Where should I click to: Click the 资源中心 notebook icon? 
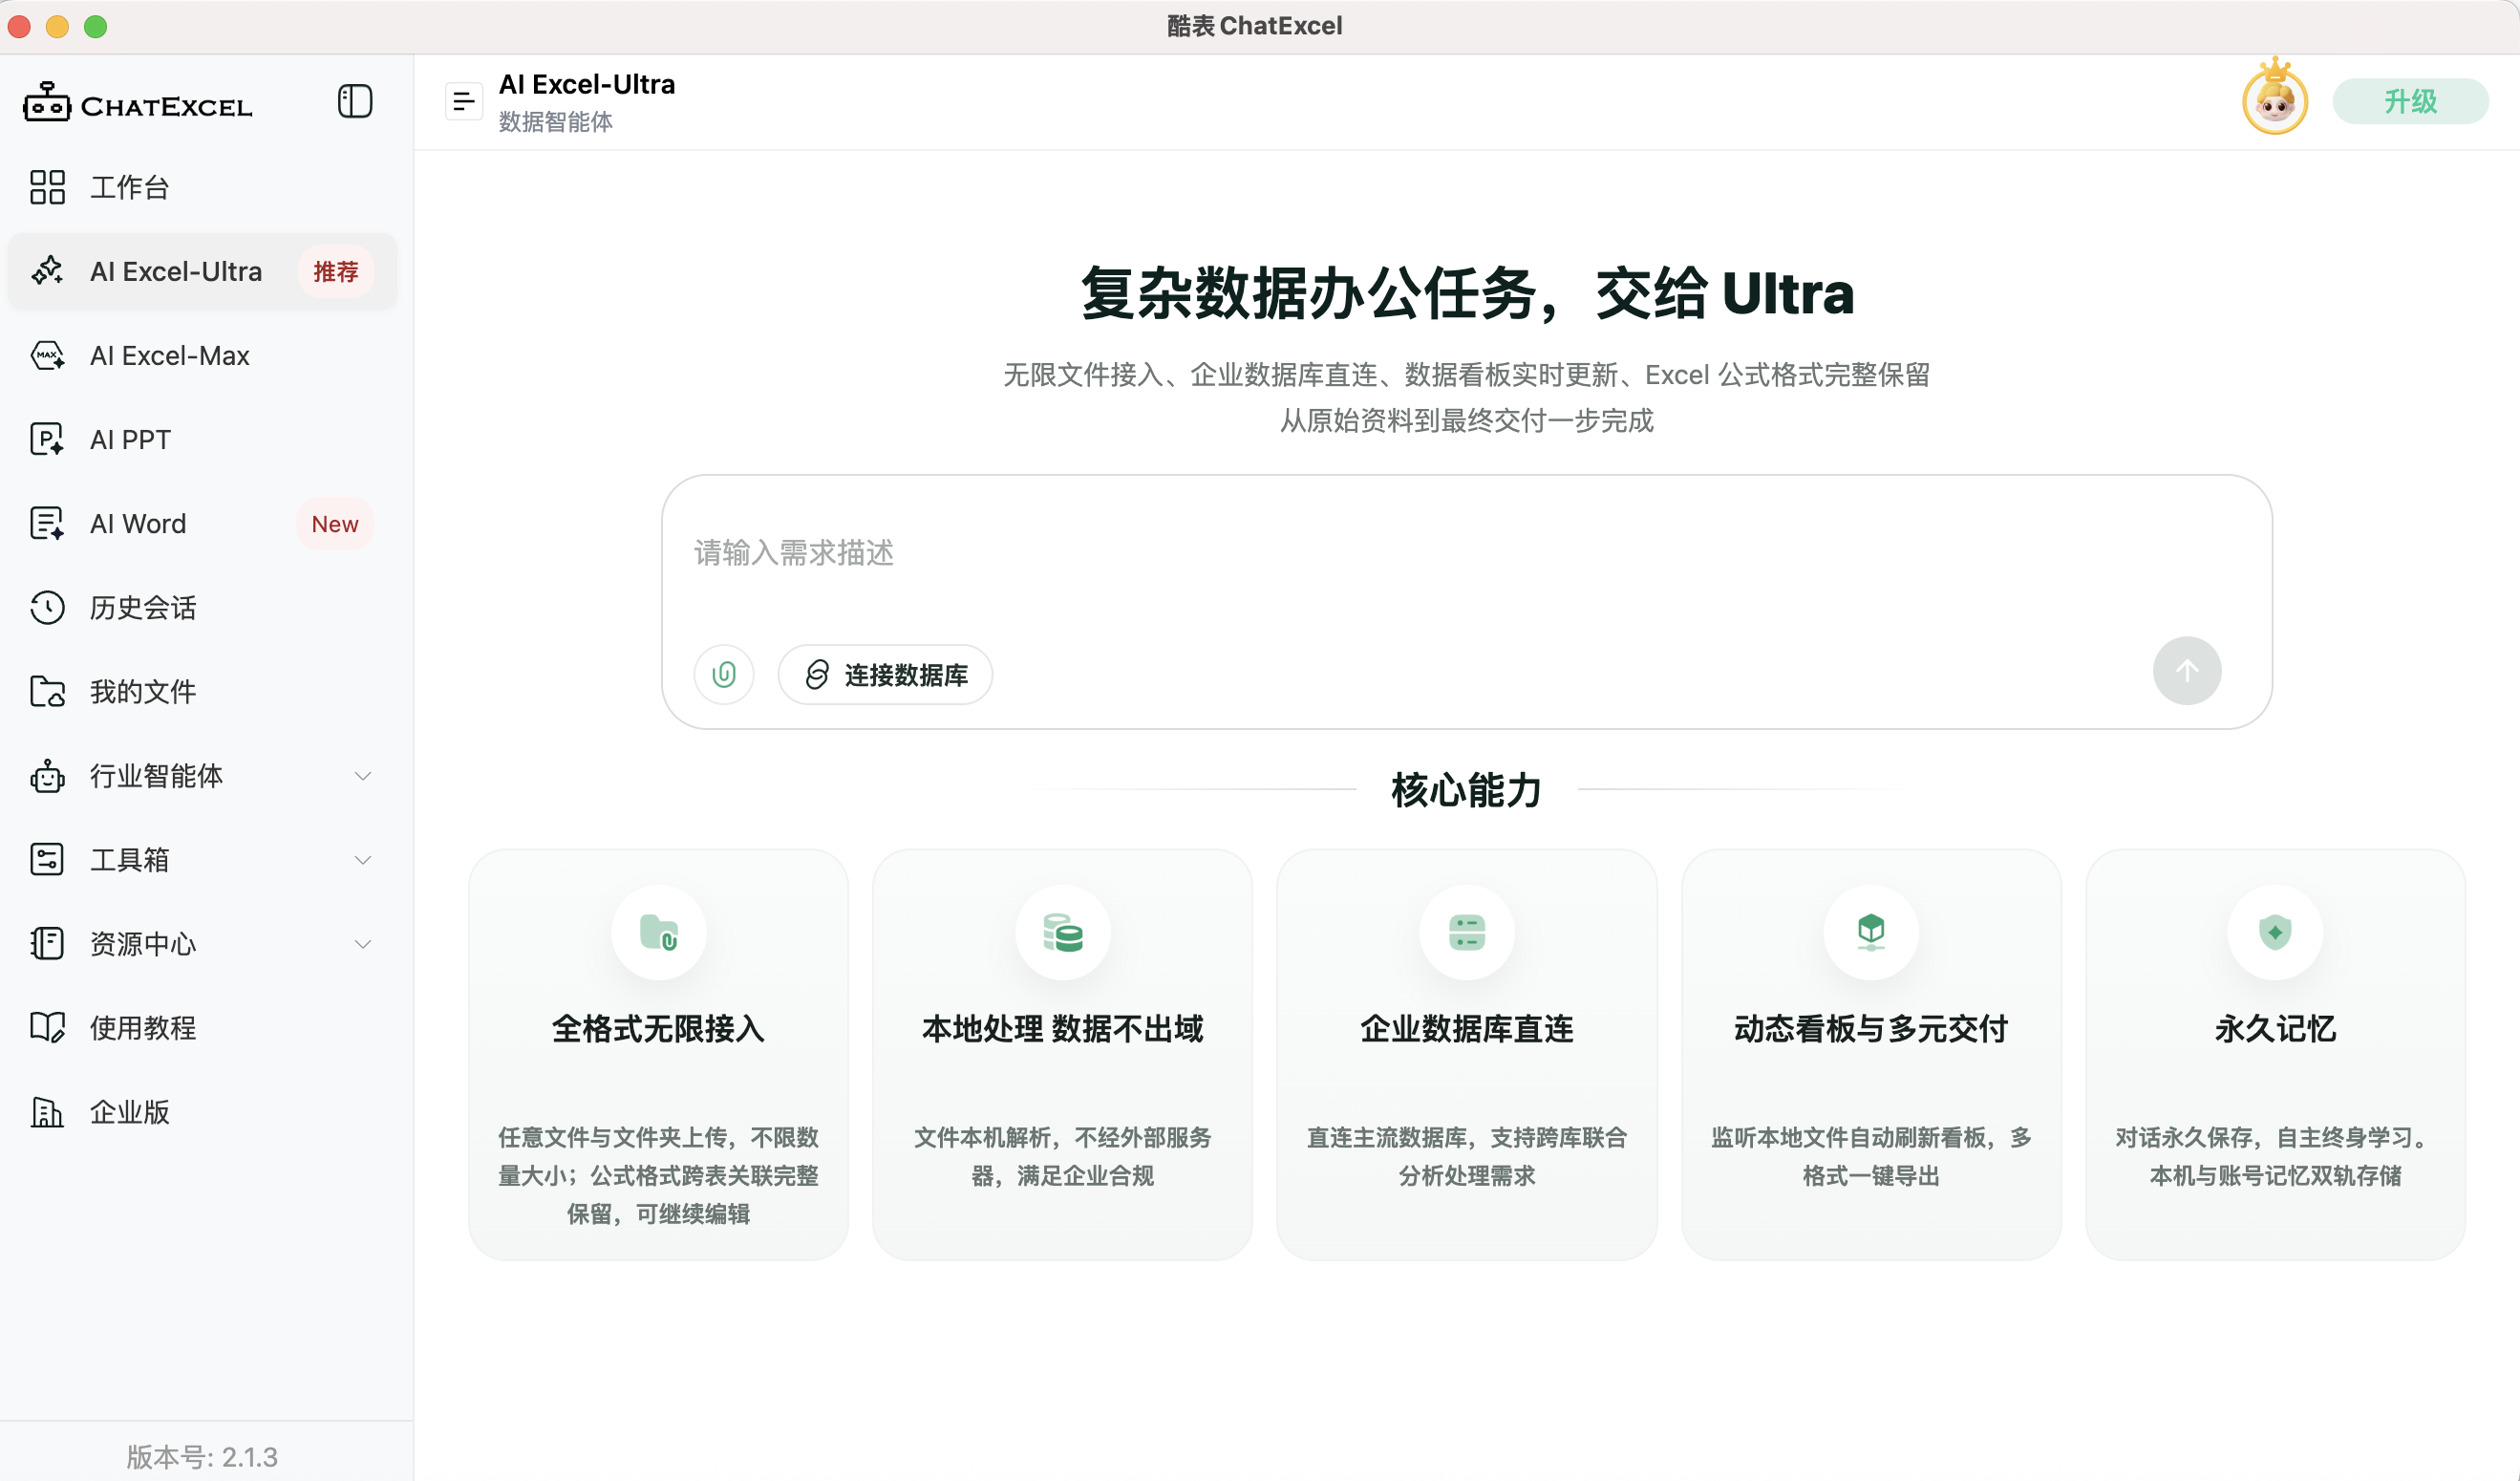tap(47, 943)
